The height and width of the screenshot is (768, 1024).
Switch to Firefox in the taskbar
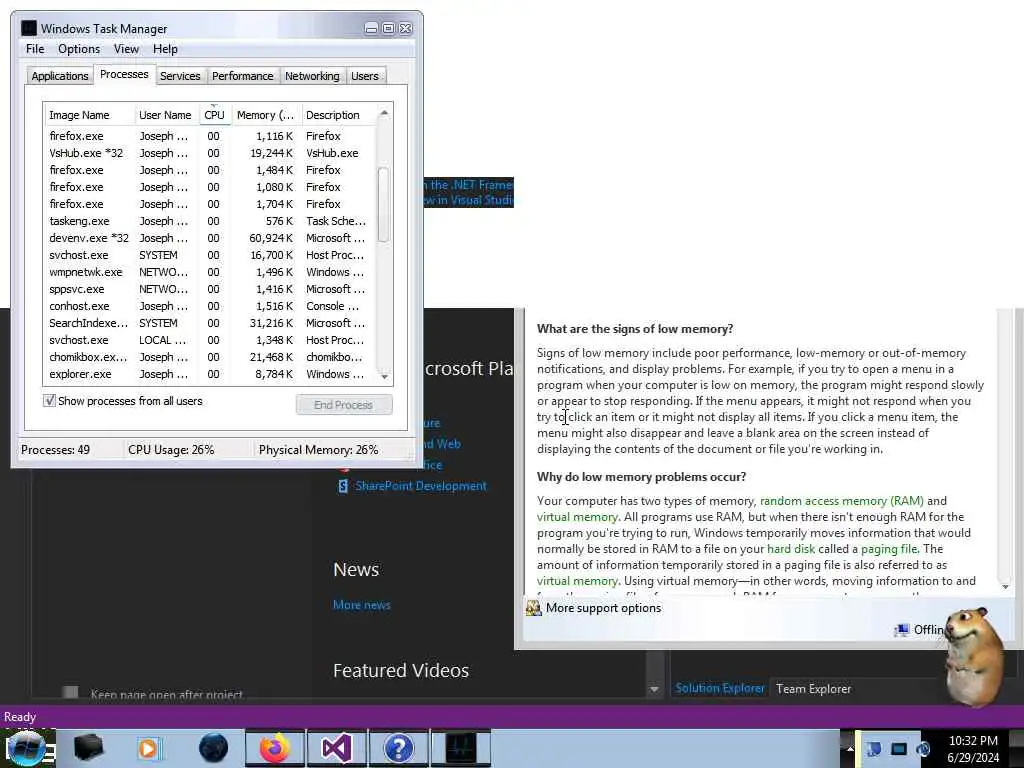click(x=275, y=748)
